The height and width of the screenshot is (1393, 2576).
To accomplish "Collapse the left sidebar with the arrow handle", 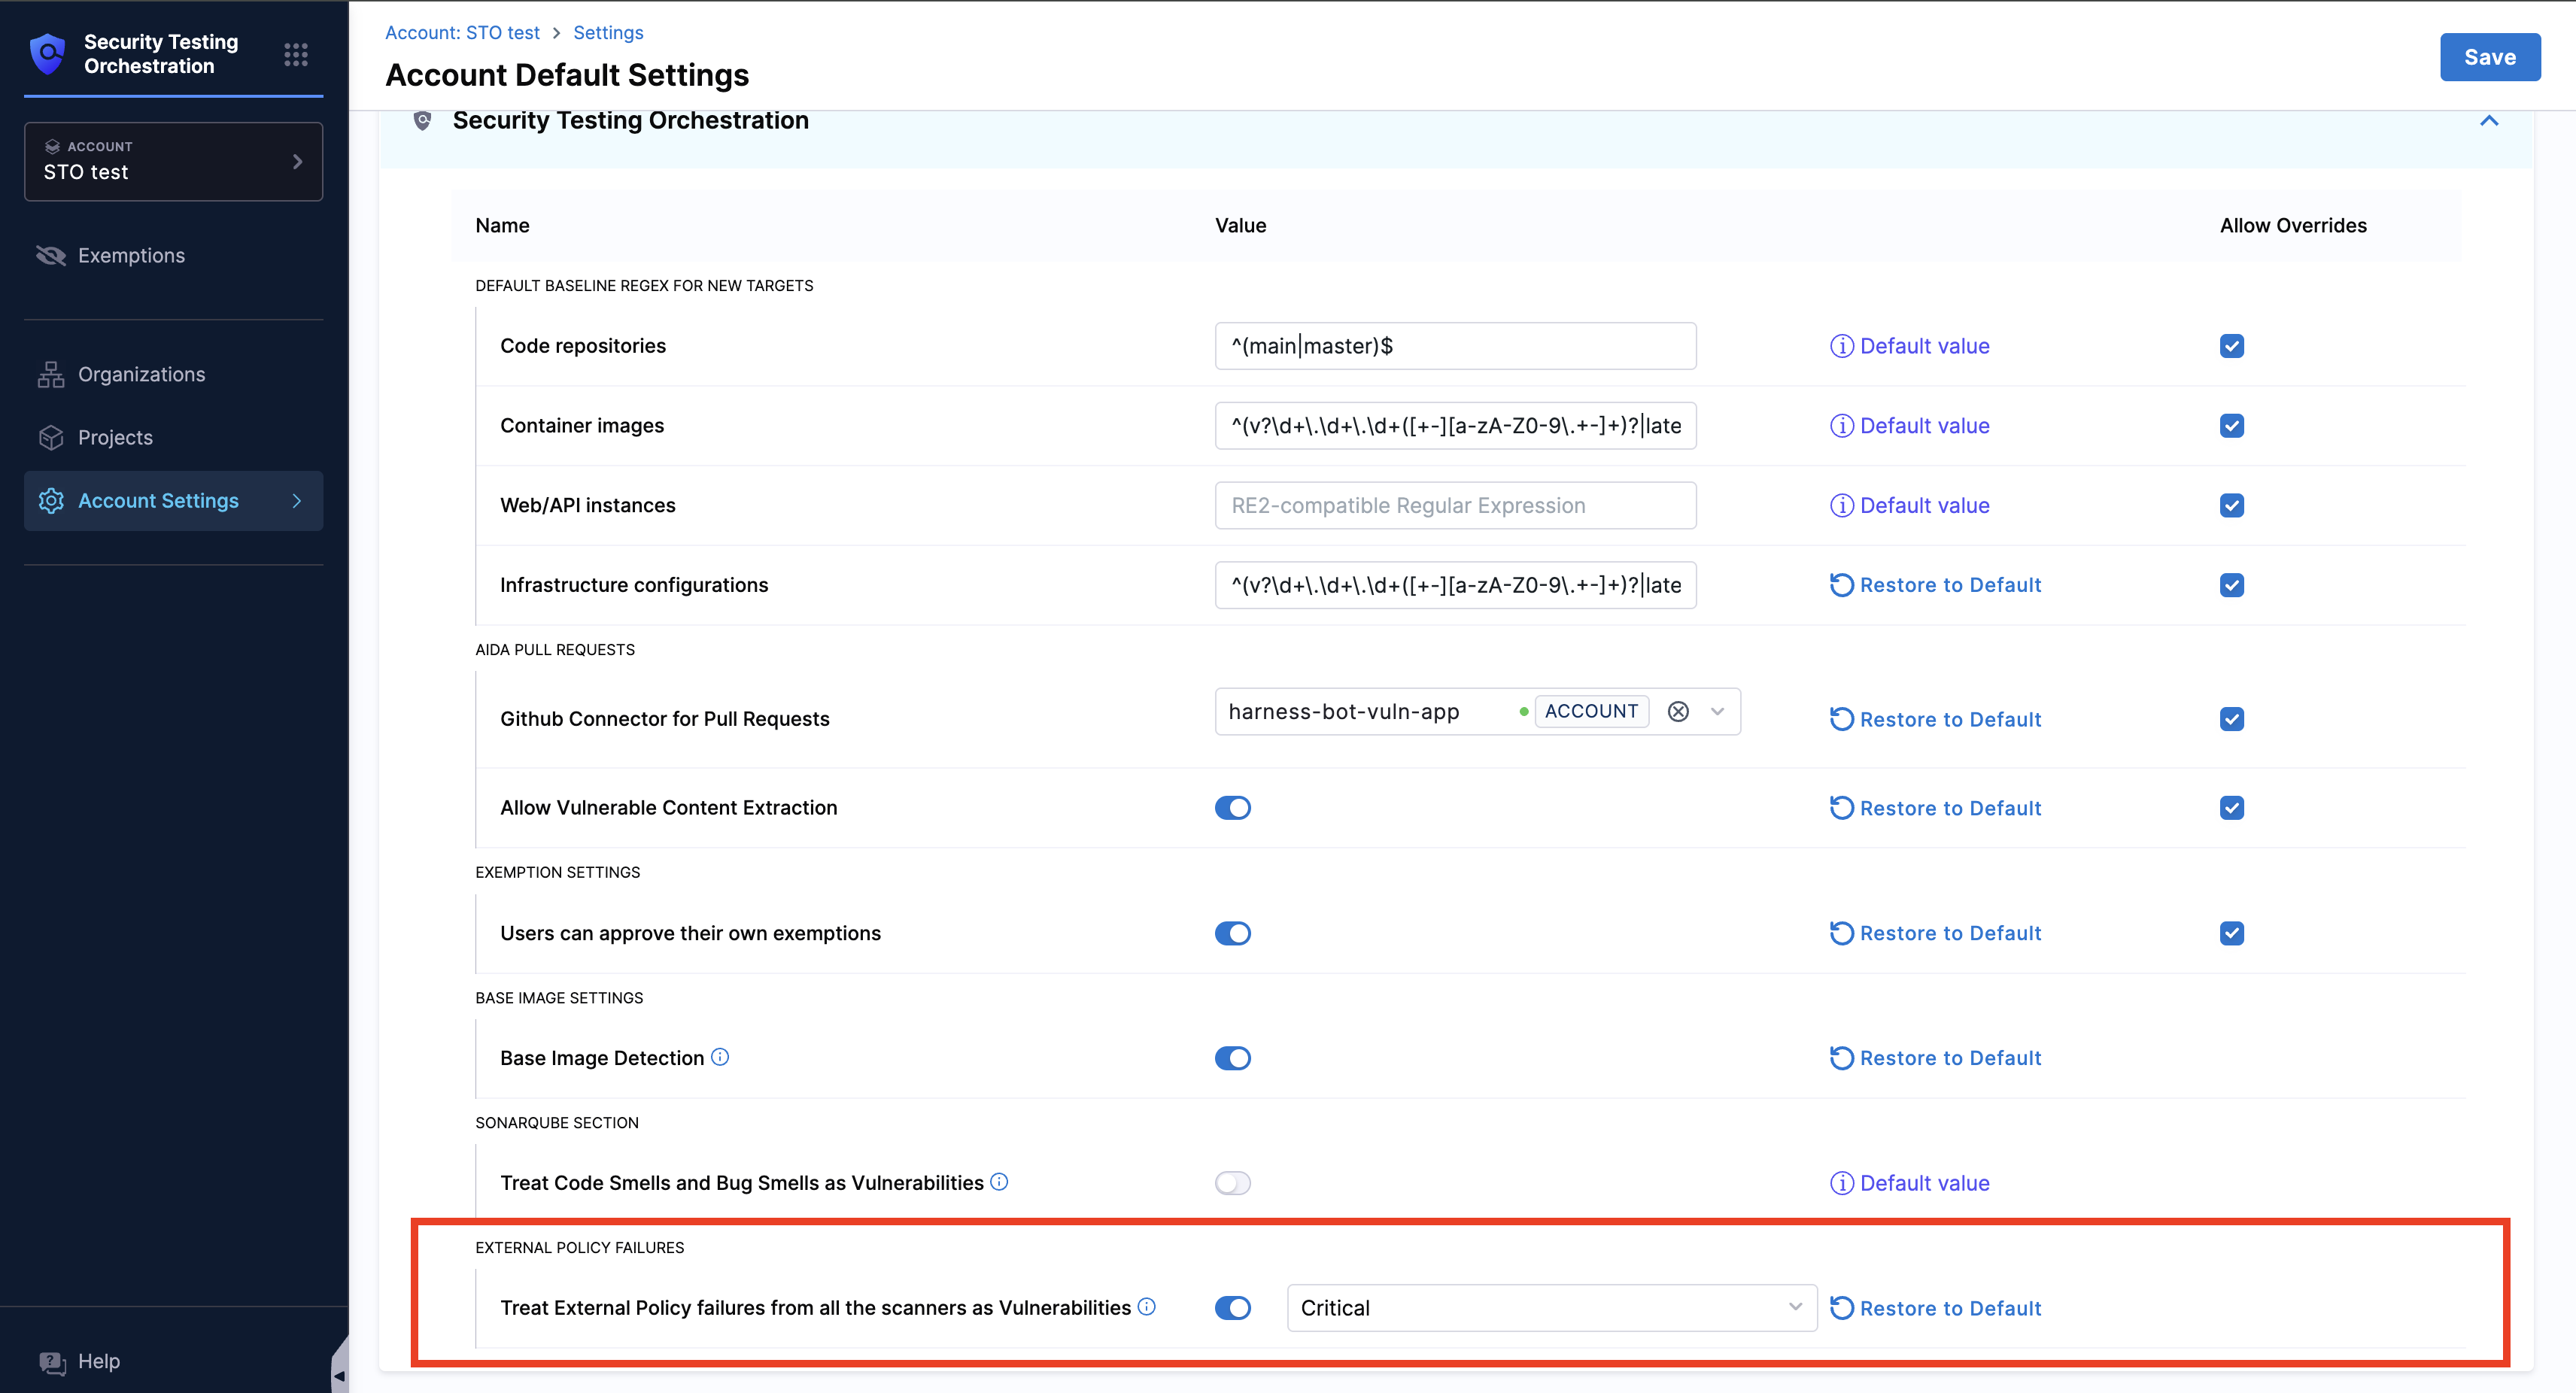I will (339, 1375).
